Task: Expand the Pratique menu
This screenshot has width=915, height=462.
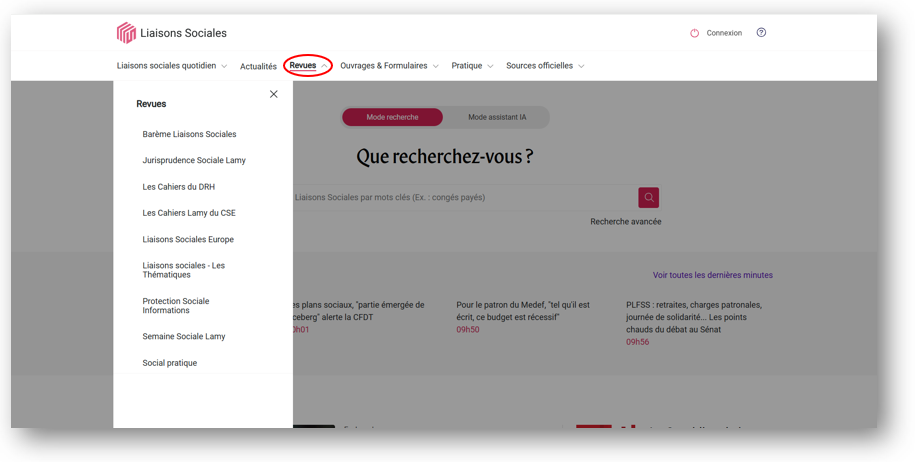Action: click(472, 66)
